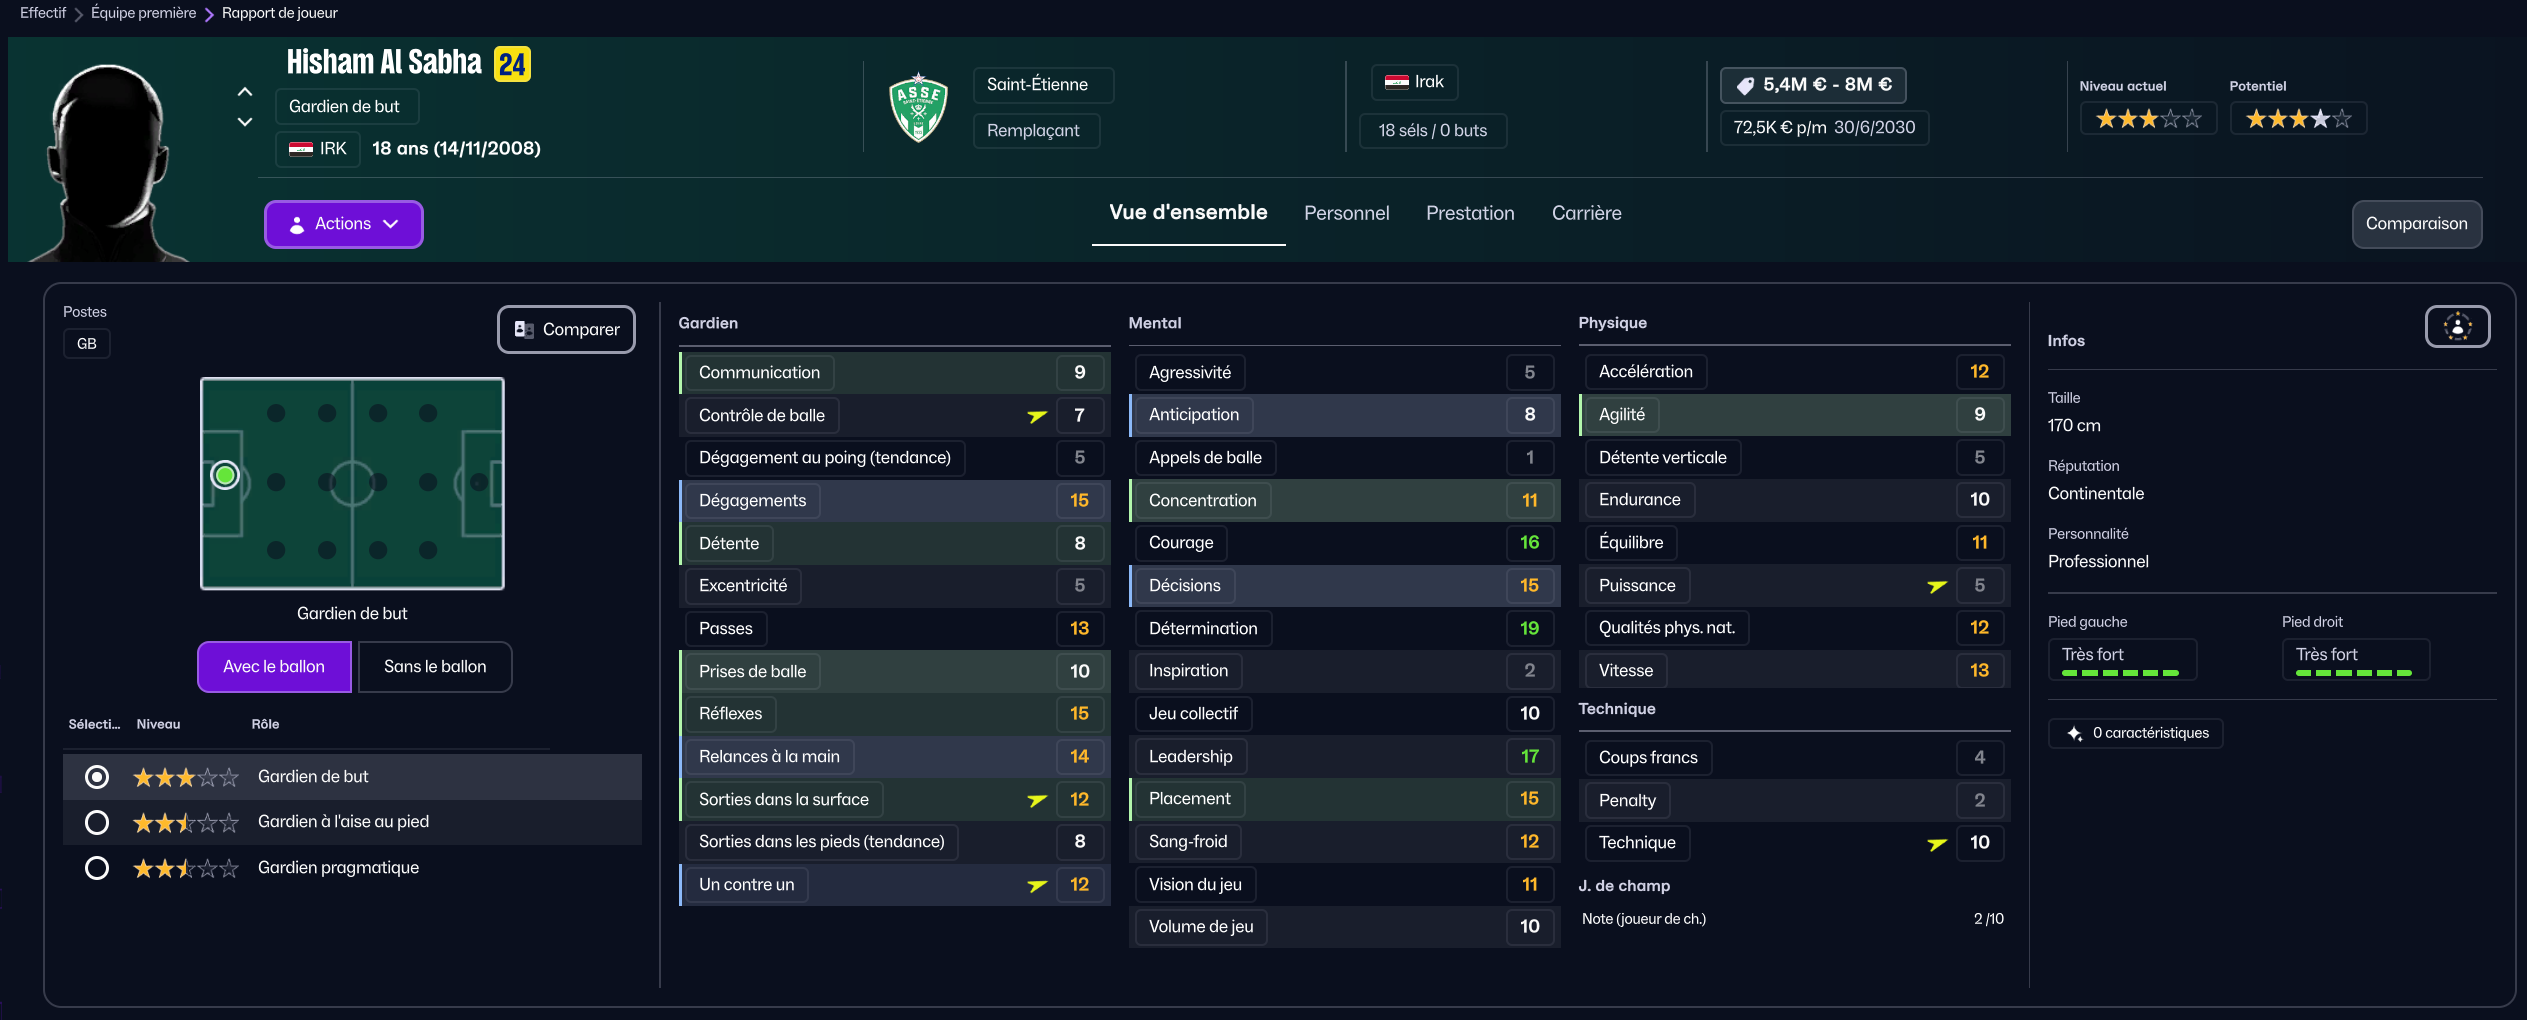Switch to the Personnel tab

click(x=1346, y=213)
